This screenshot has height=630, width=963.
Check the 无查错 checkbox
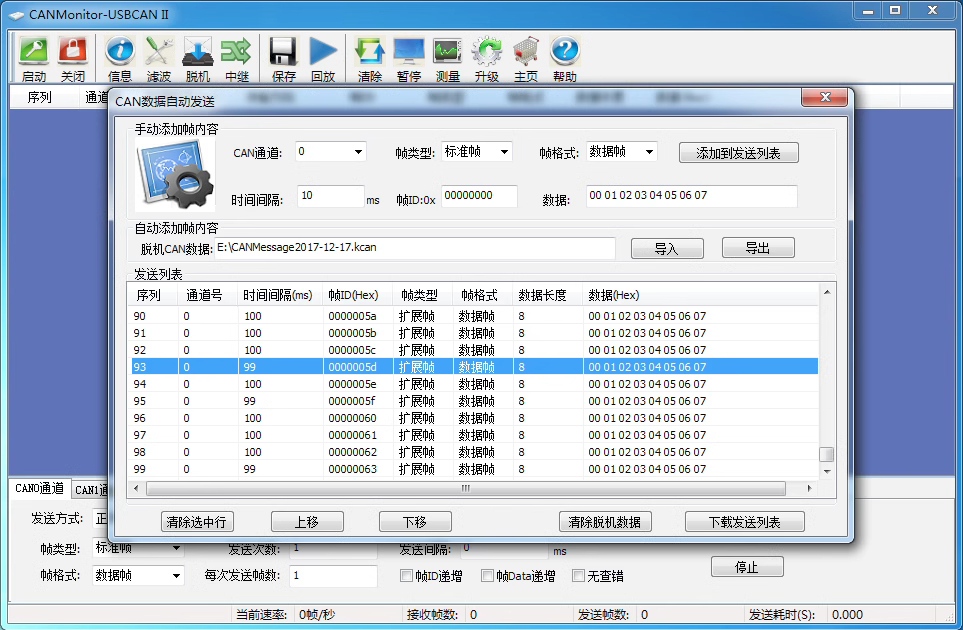coord(578,576)
